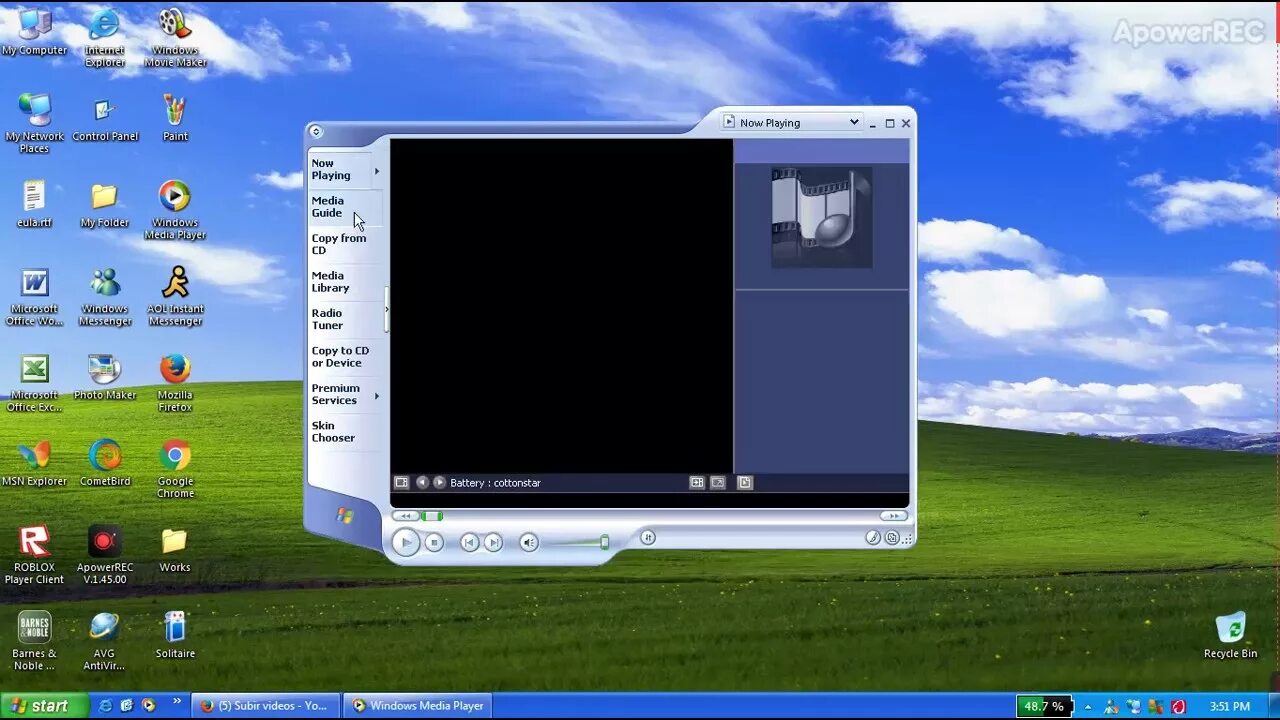Click the rewind button on seek bar

click(x=404, y=516)
